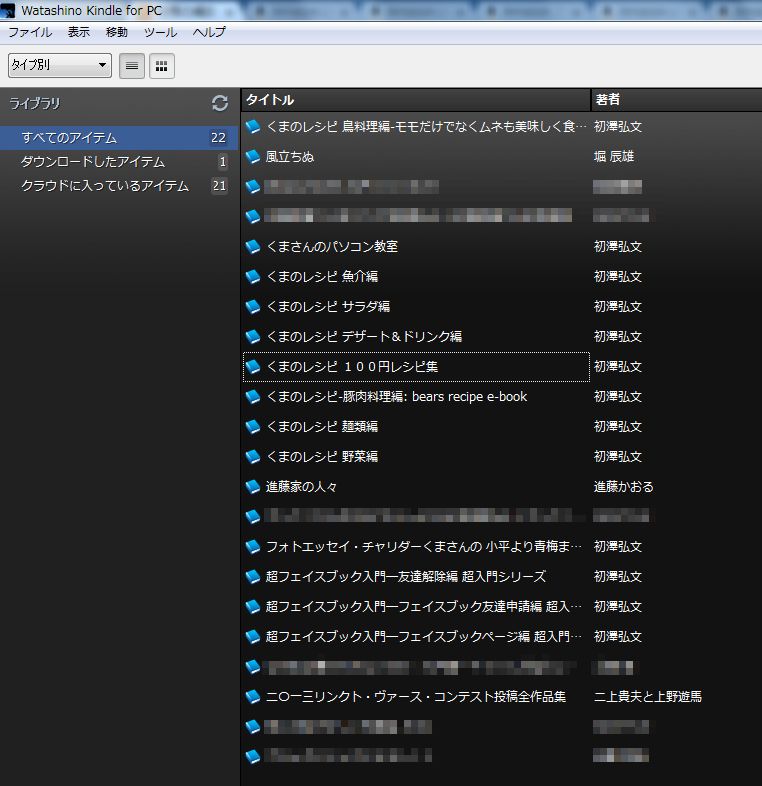The width and height of the screenshot is (762, 786).
Task: Click book icon beside 鳥料理編 row
Action: tap(253, 127)
